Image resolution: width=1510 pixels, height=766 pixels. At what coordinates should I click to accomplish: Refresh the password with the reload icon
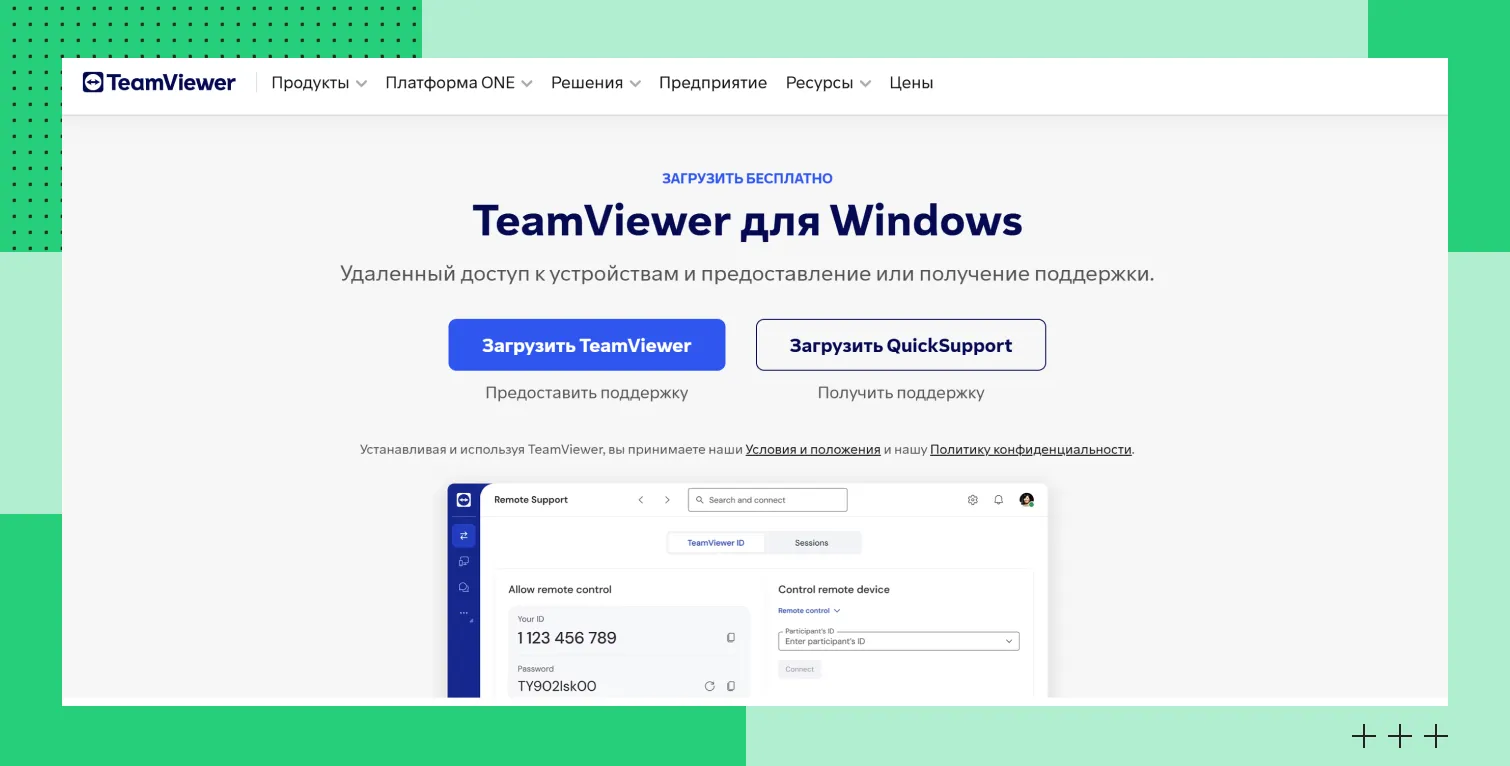(x=709, y=686)
